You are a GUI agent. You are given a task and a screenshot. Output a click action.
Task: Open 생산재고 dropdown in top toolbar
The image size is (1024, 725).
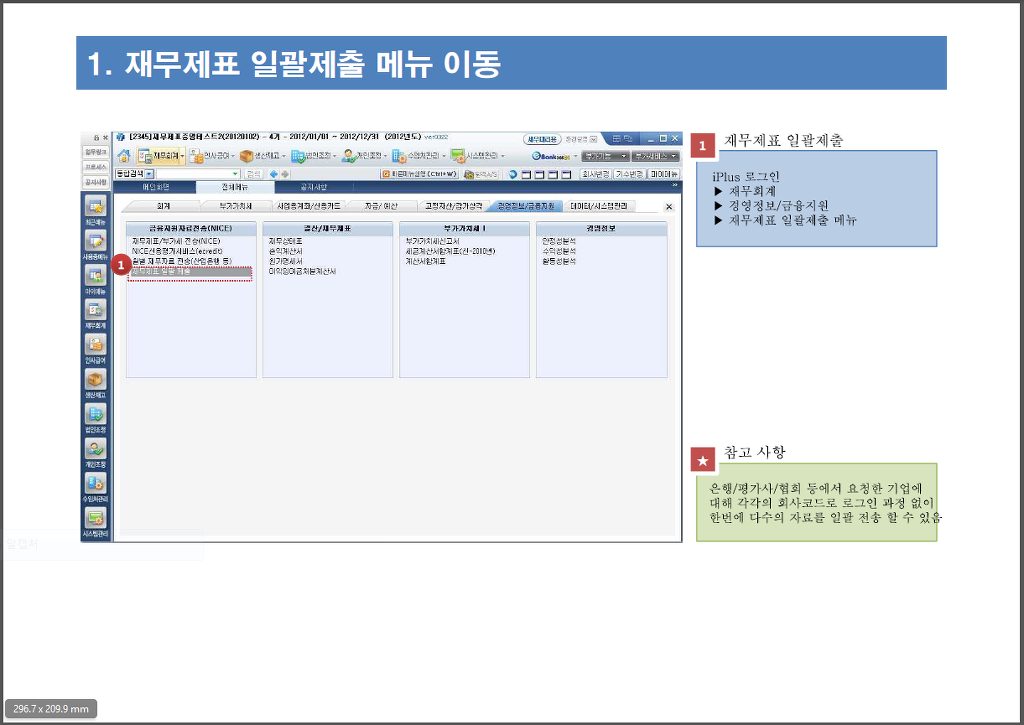(263, 156)
